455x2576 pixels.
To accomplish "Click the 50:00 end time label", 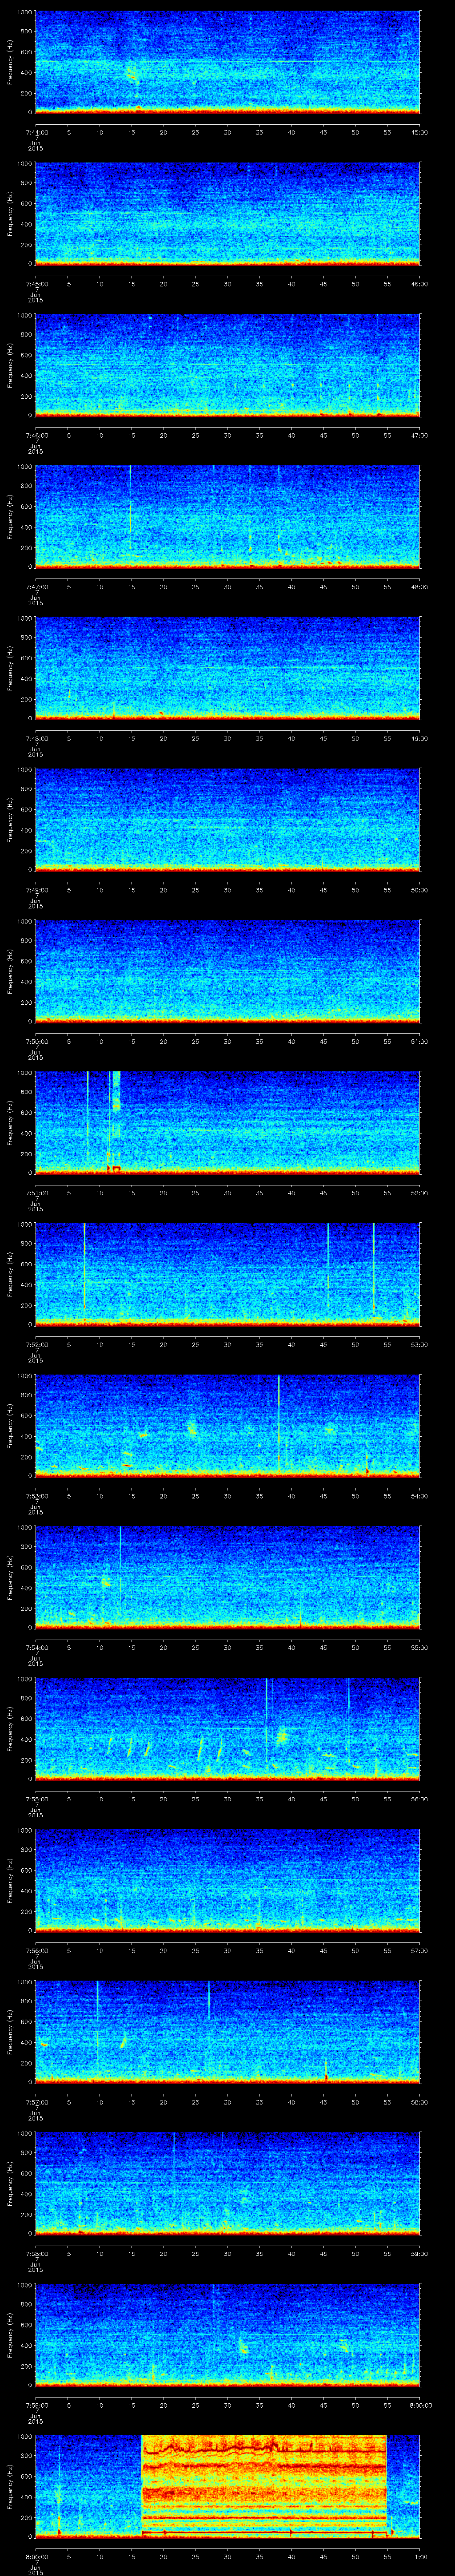I will (420, 890).
